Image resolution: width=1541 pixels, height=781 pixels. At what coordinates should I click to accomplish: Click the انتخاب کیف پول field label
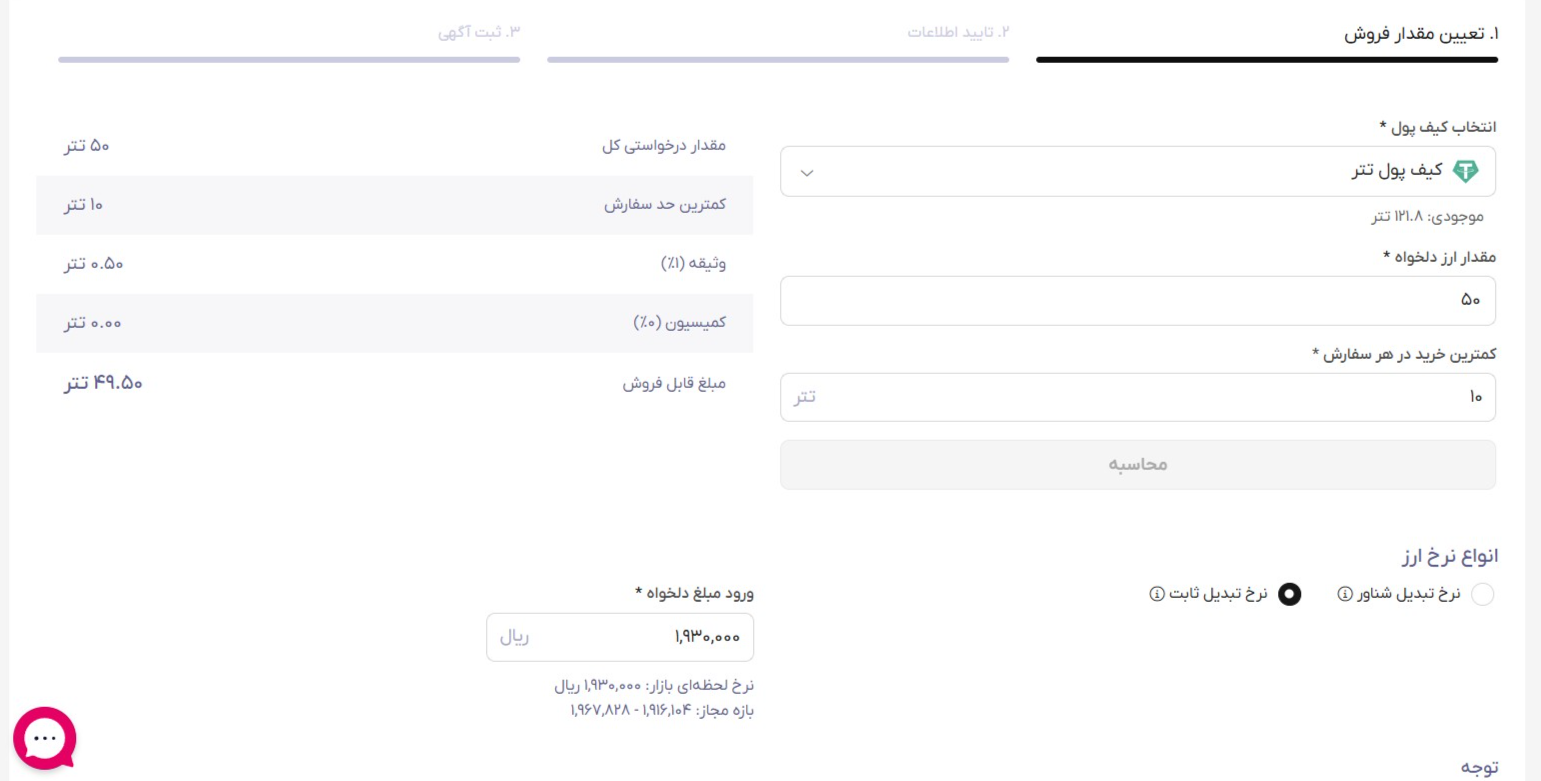(1438, 127)
